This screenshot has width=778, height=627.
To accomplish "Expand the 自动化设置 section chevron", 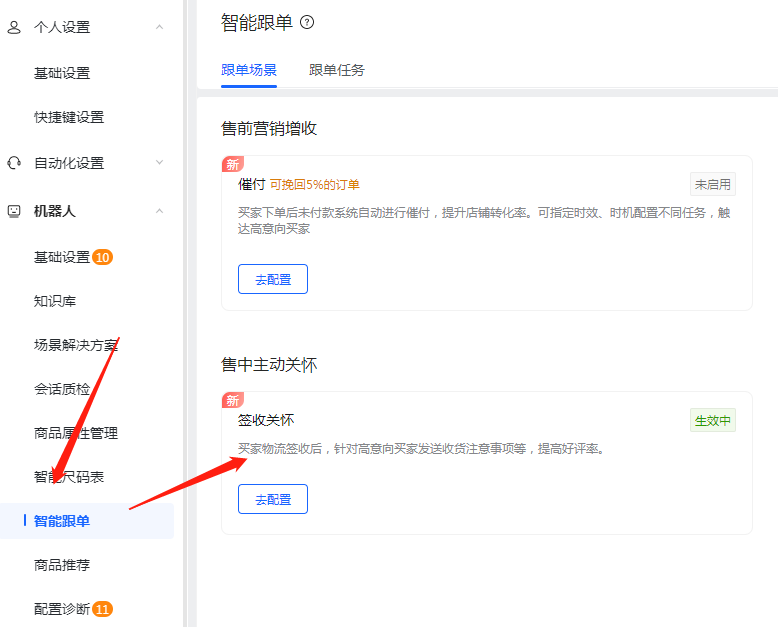I will 159,162.
